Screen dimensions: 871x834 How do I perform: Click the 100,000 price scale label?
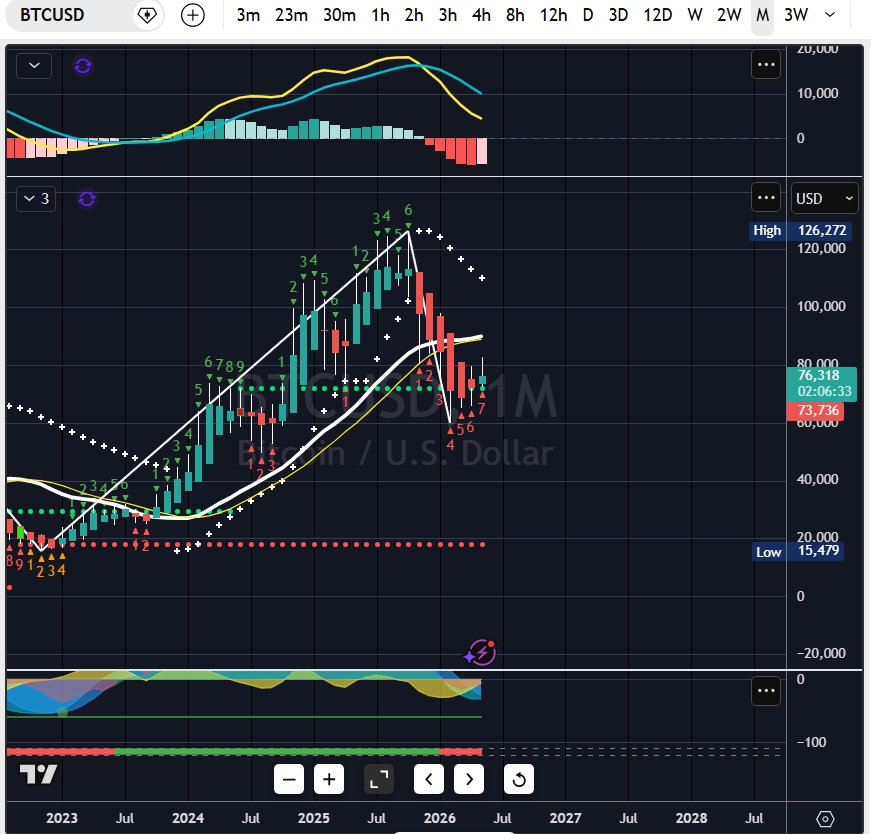(x=821, y=306)
